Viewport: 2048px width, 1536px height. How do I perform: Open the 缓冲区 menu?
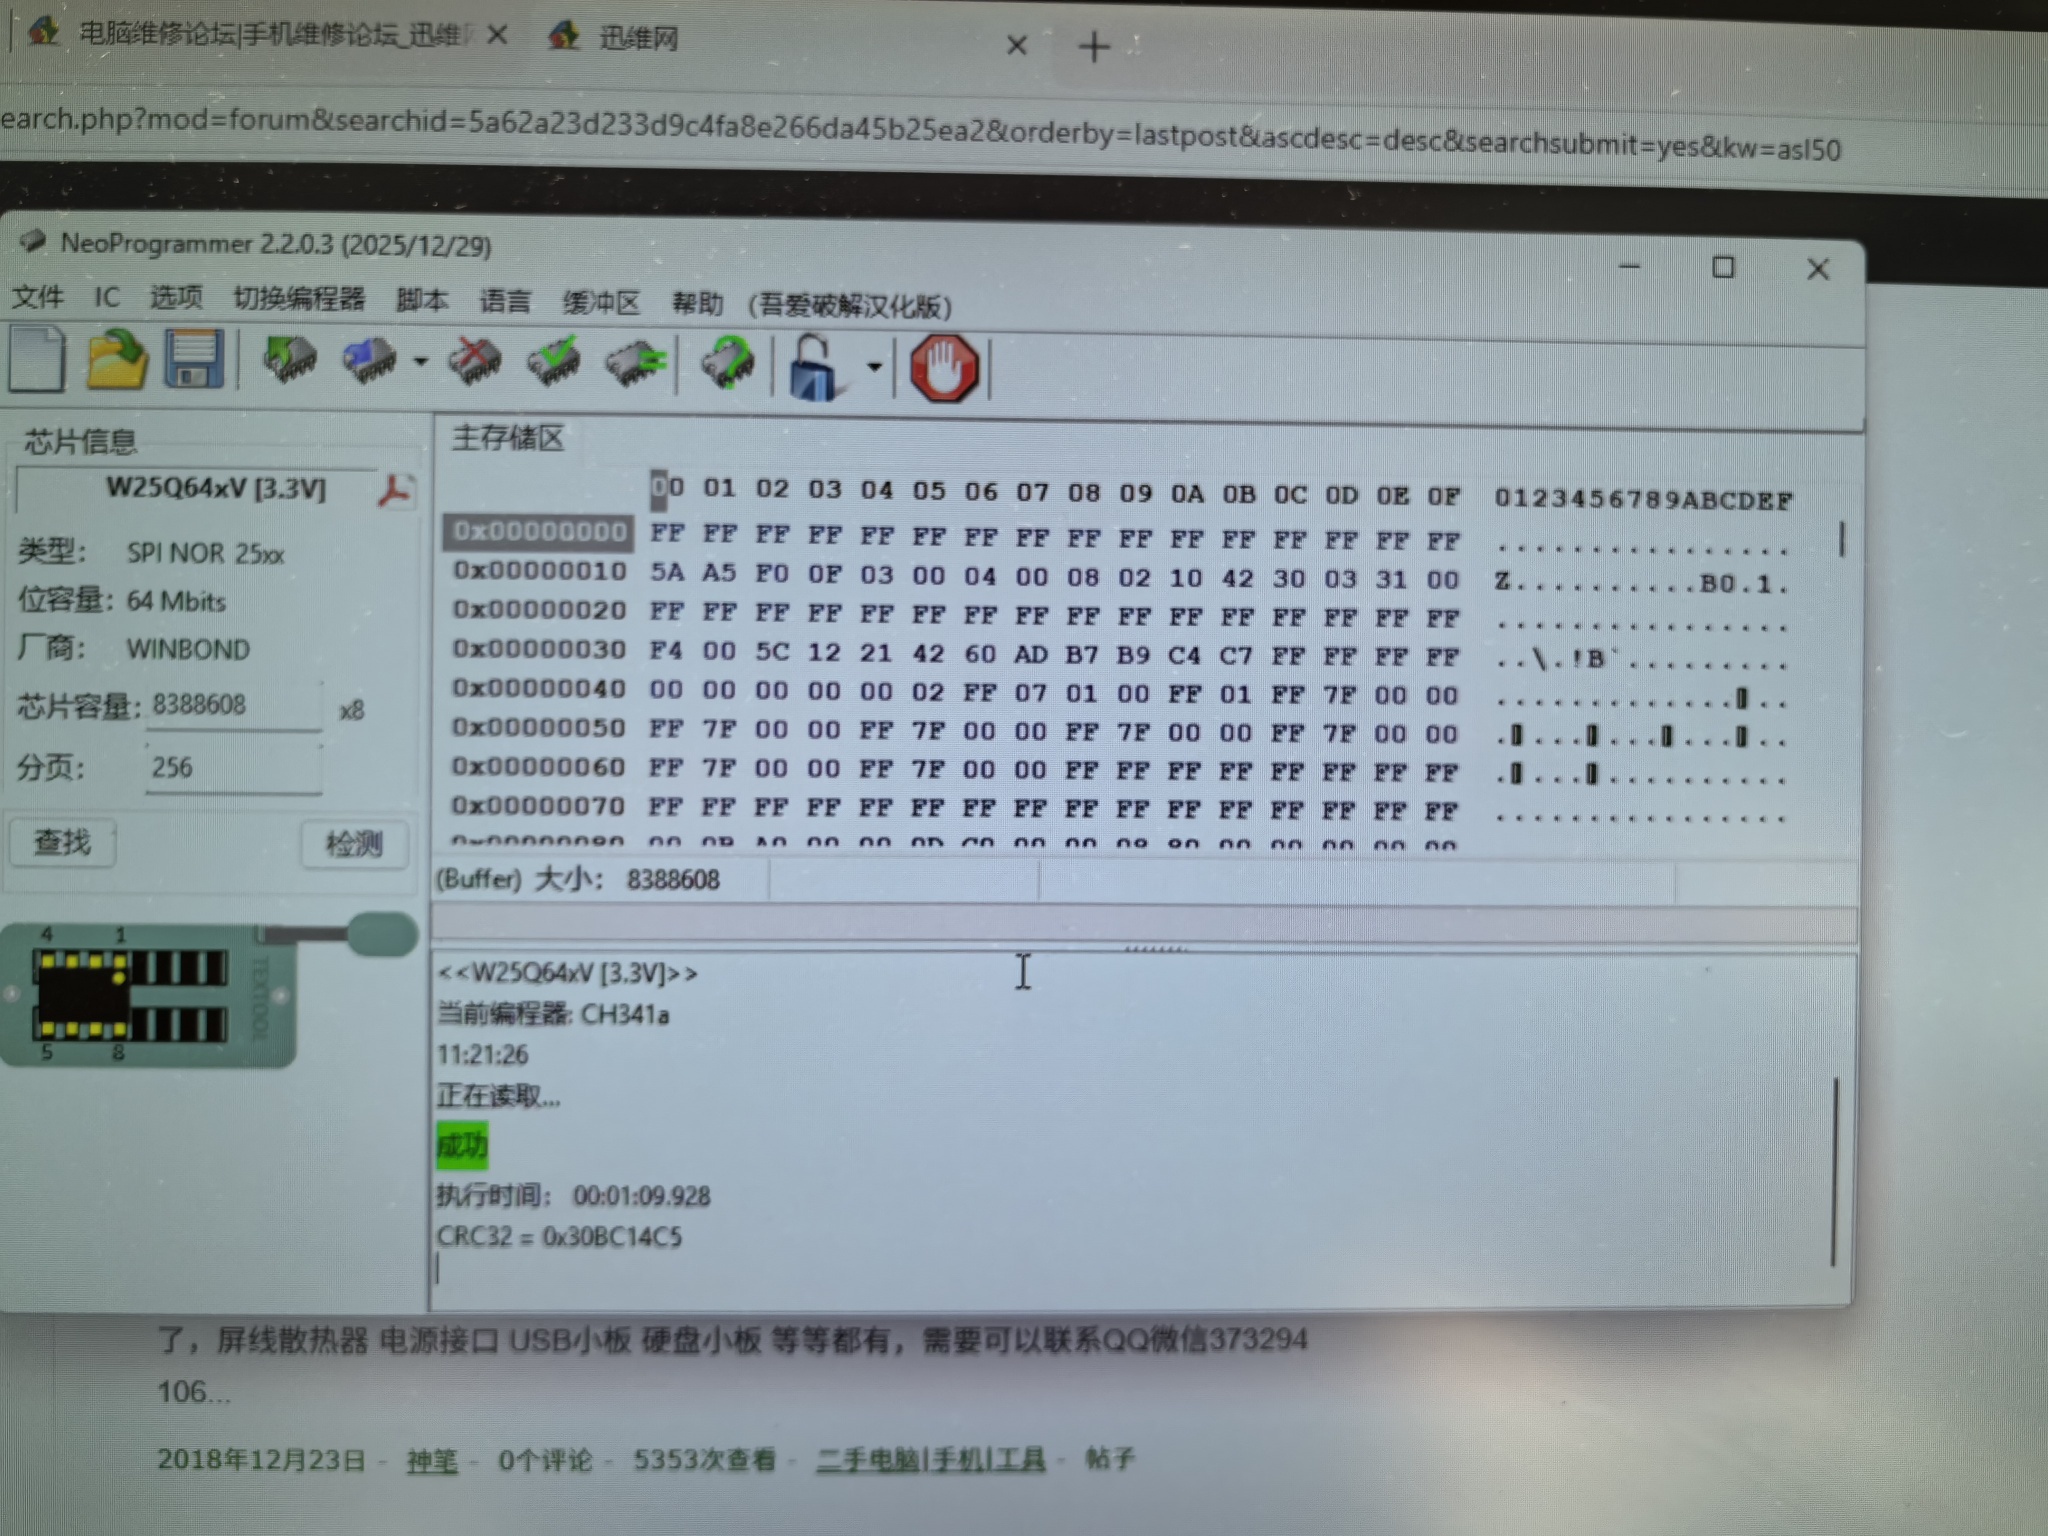pos(600,302)
